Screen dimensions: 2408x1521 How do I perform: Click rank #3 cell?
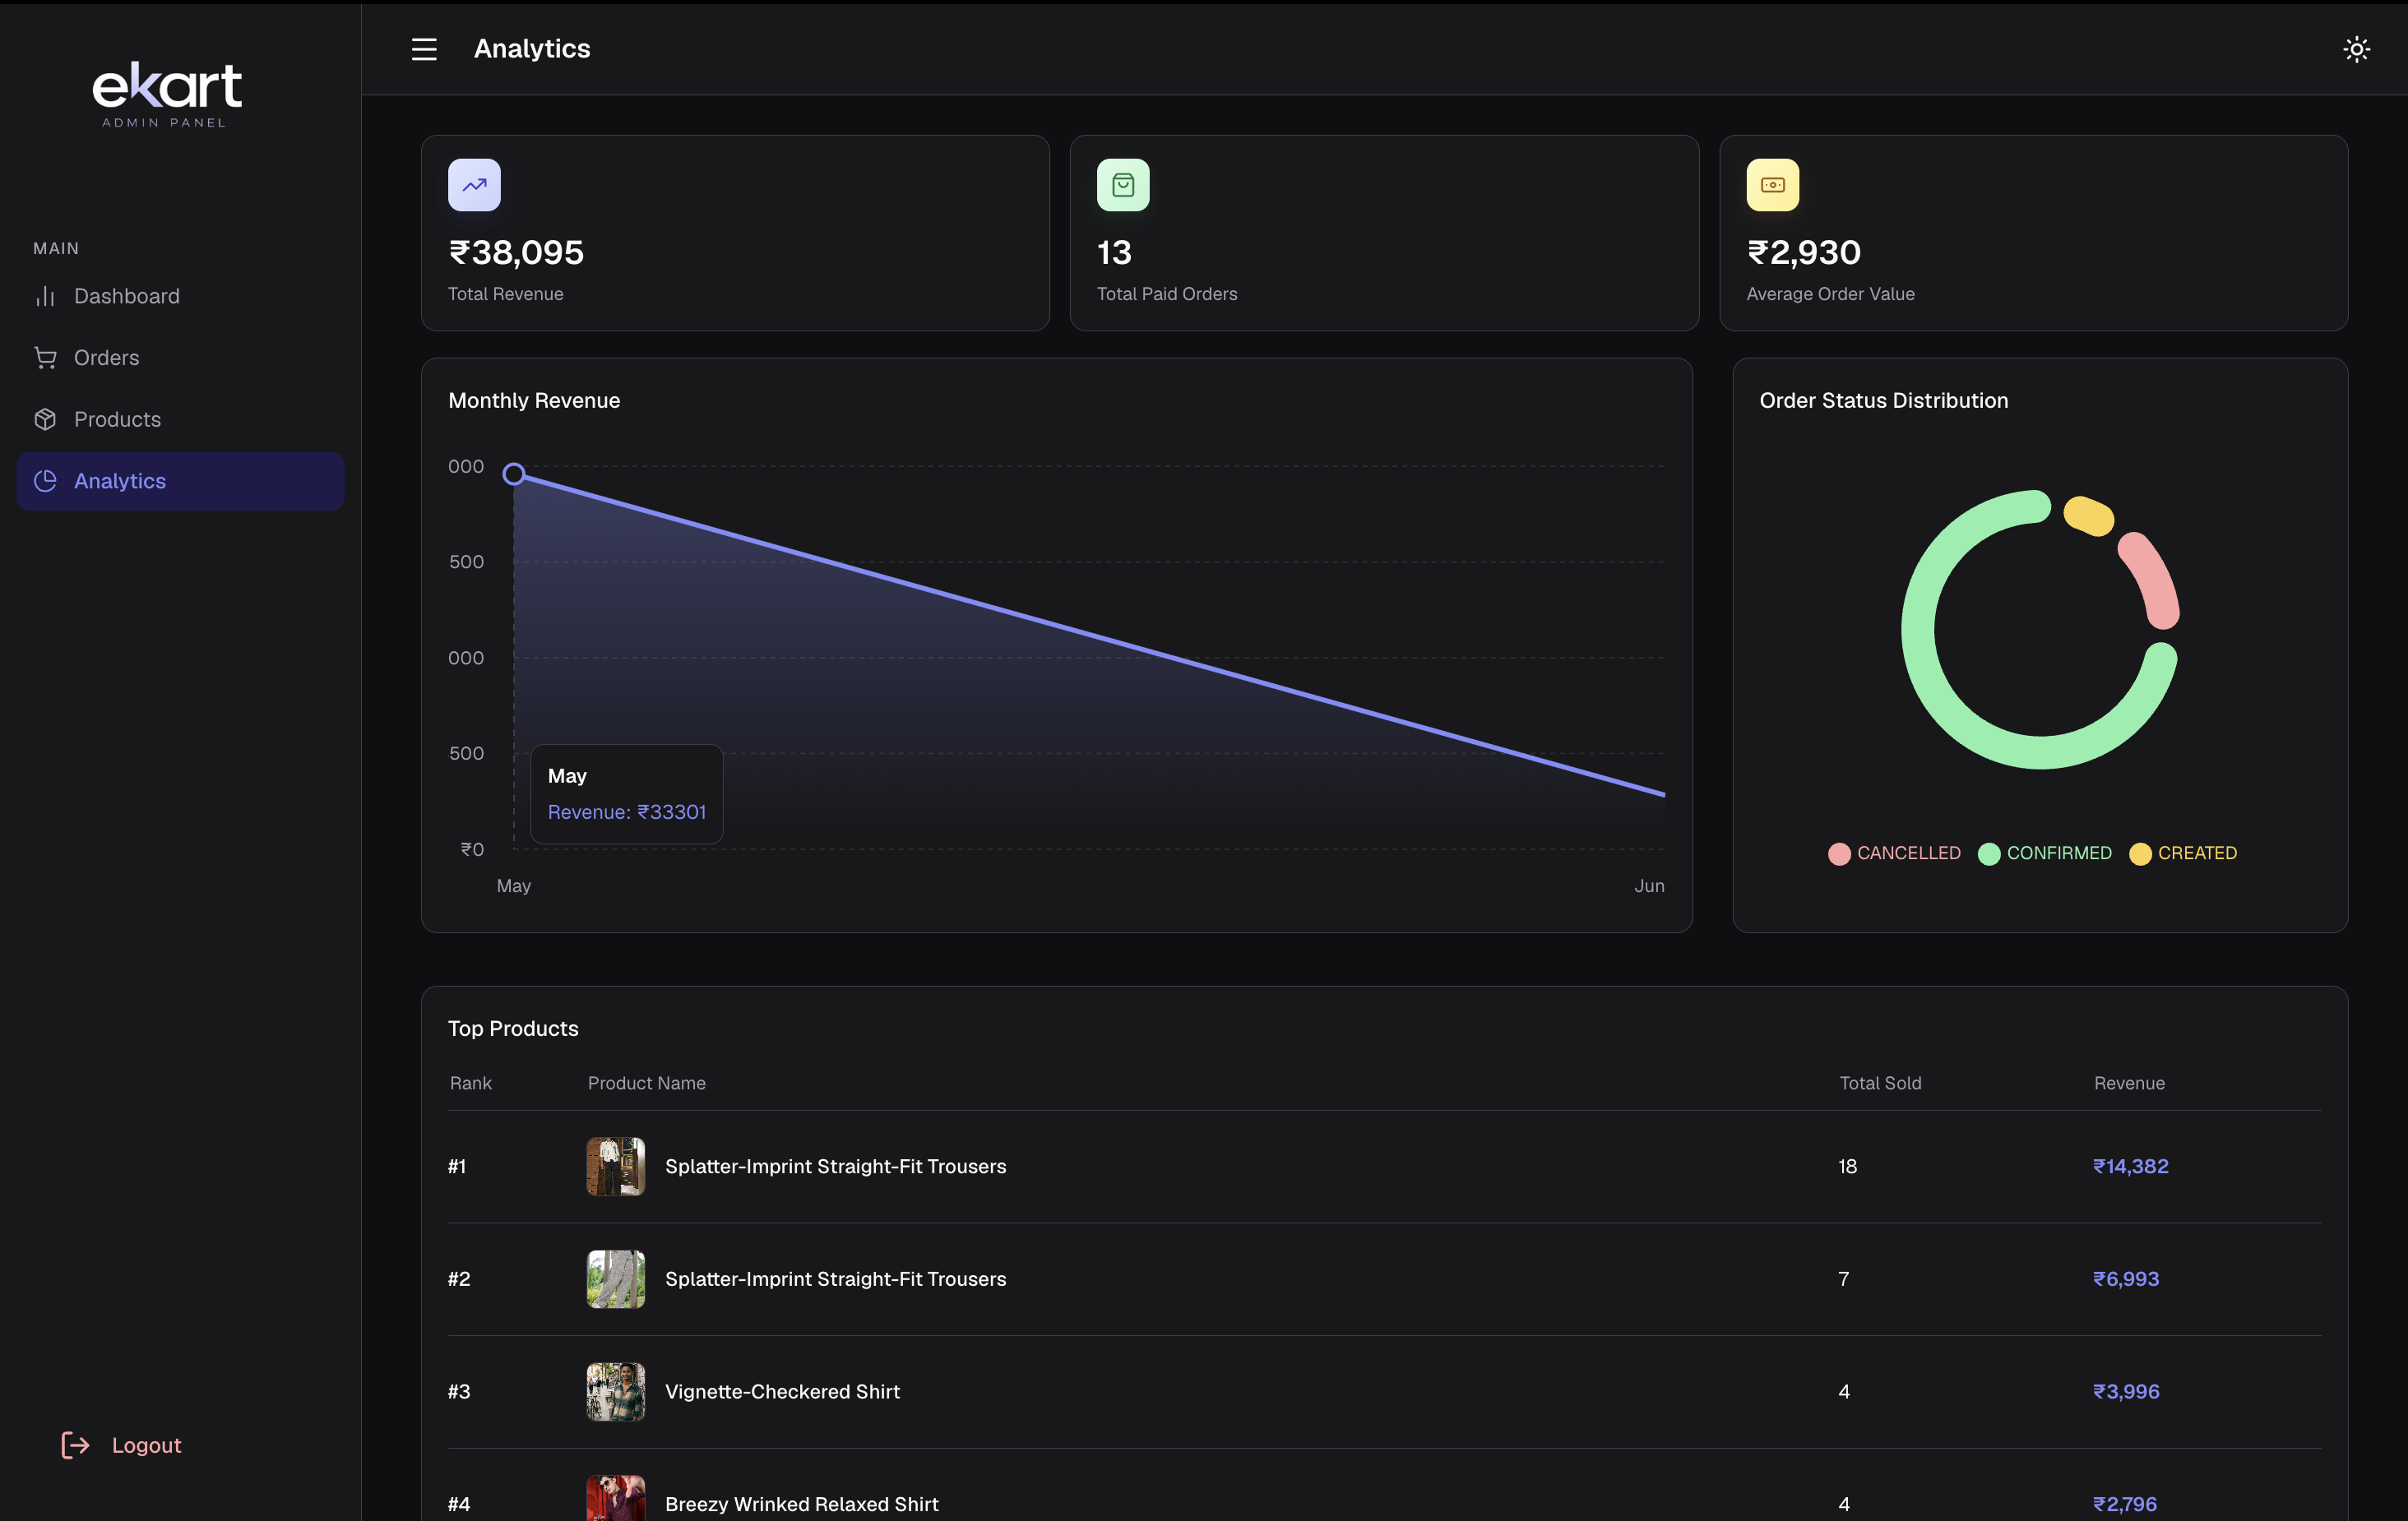click(x=459, y=1392)
